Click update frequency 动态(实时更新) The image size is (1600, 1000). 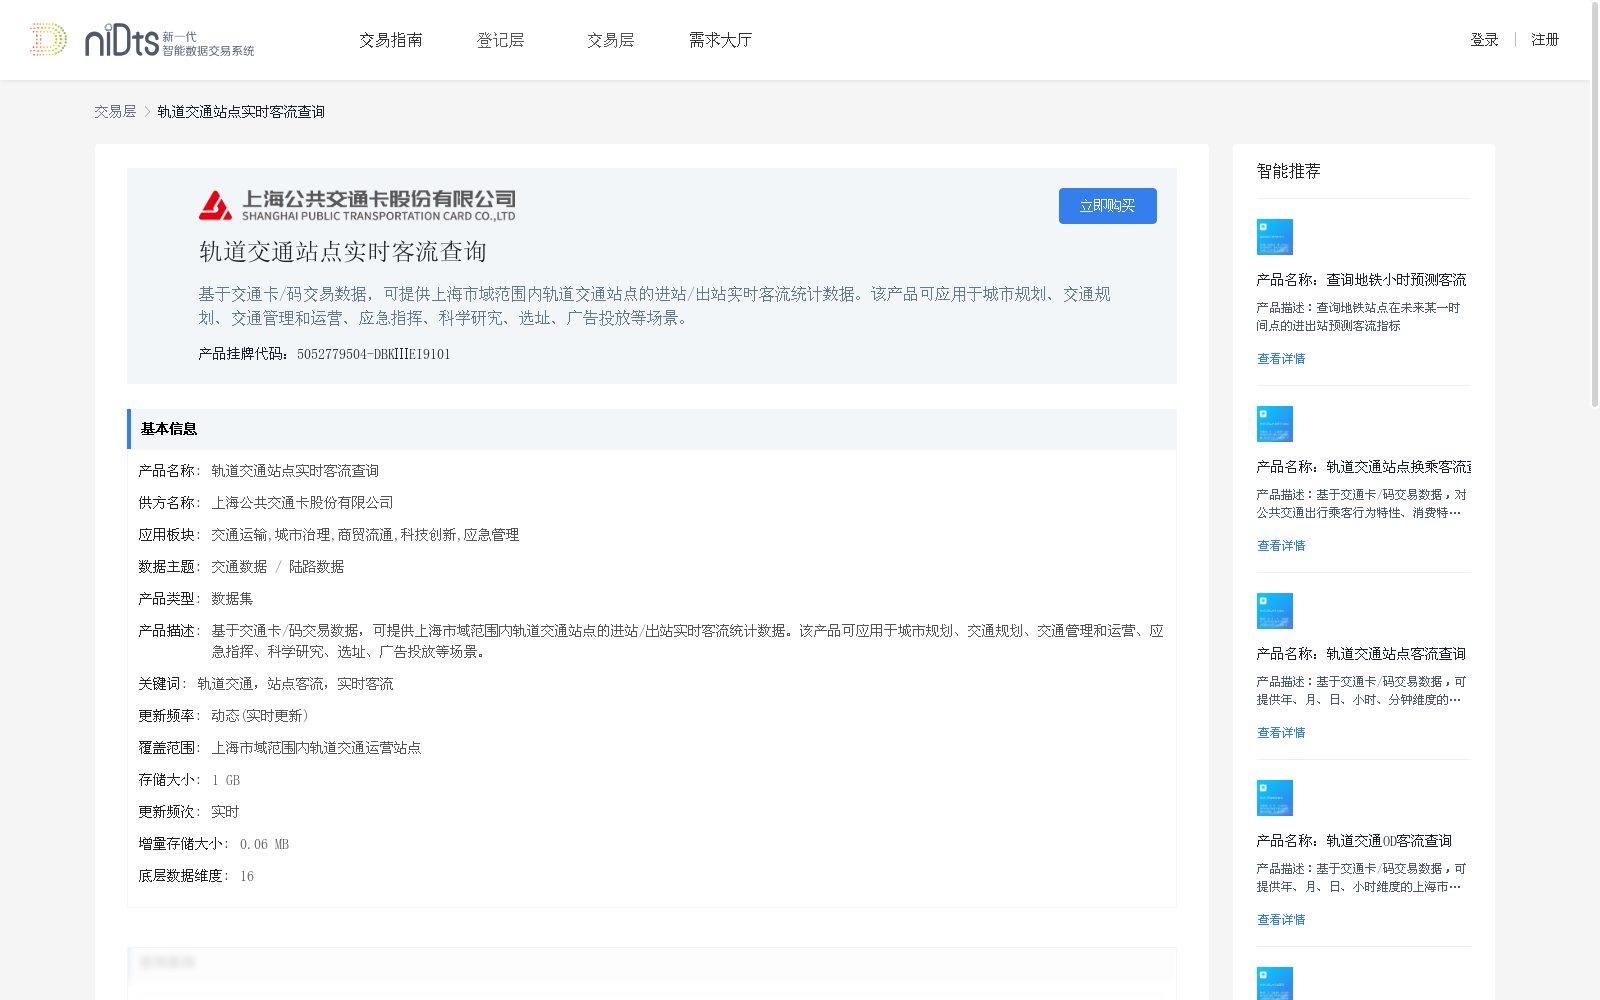260,716
